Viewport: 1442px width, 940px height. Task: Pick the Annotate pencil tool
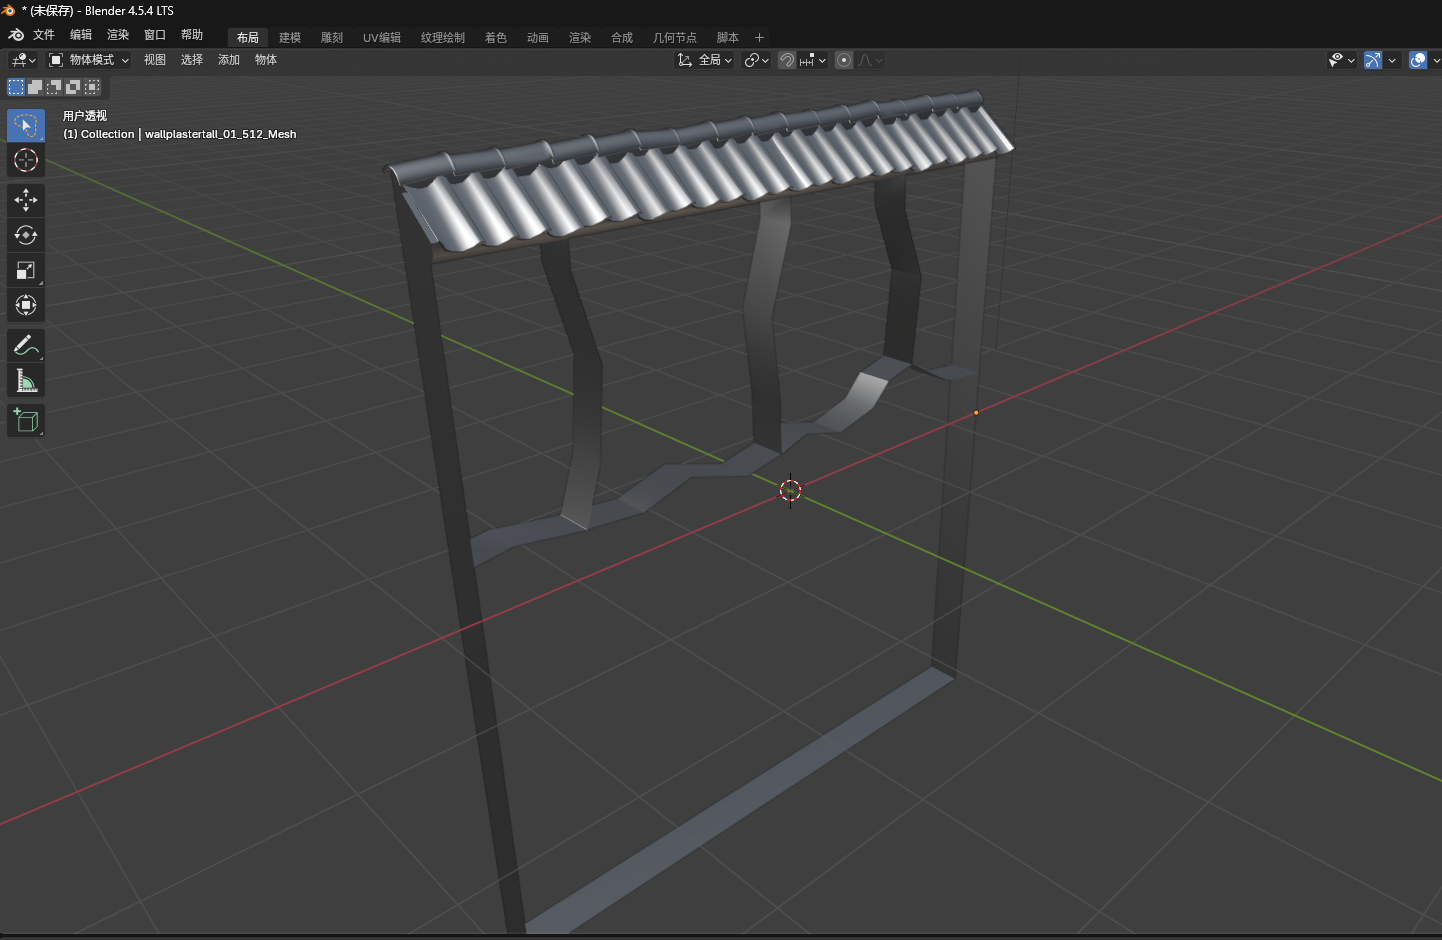click(x=26, y=346)
